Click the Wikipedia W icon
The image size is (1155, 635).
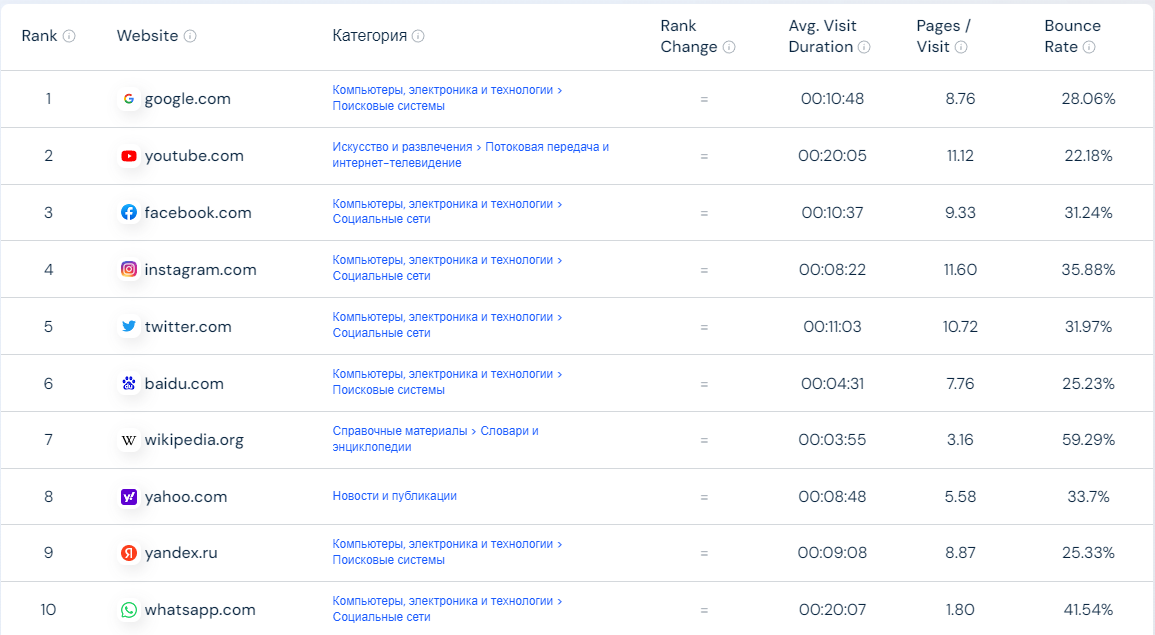coord(129,440)
